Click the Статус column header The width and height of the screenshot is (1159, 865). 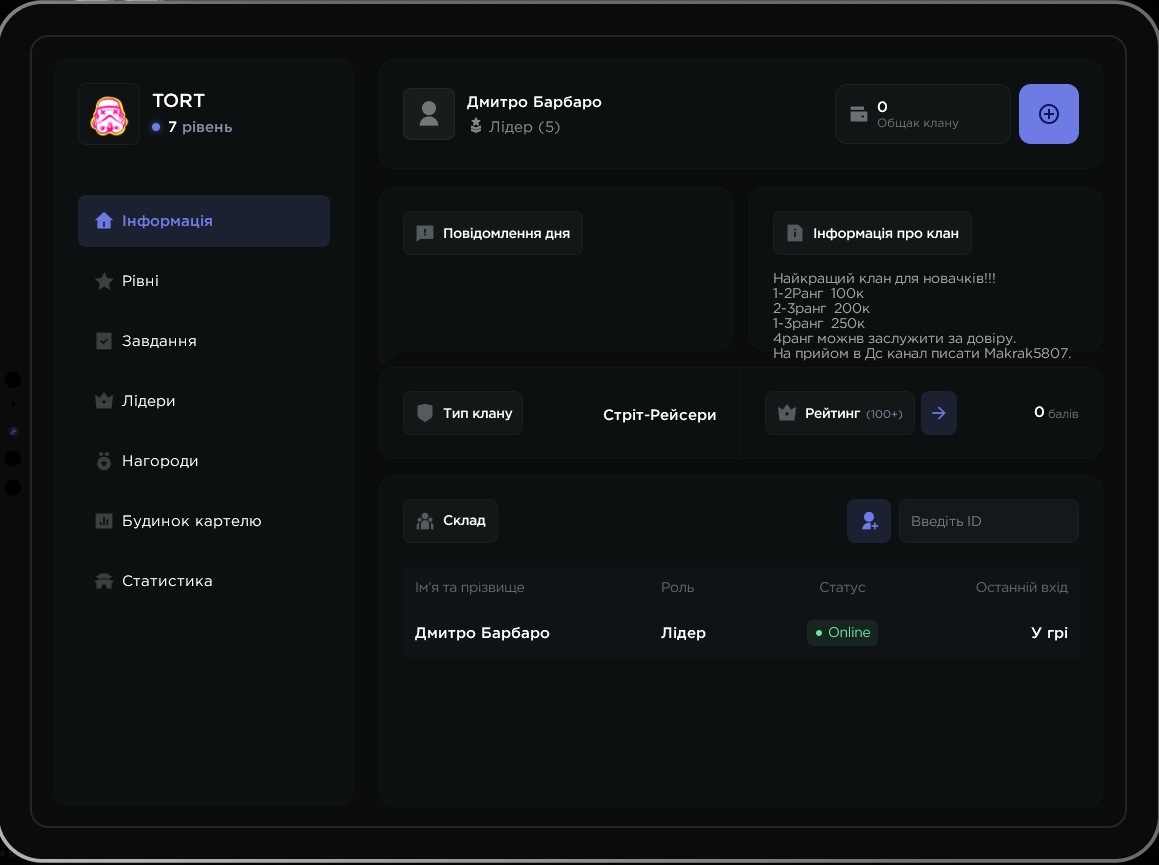tap(842, 587)
